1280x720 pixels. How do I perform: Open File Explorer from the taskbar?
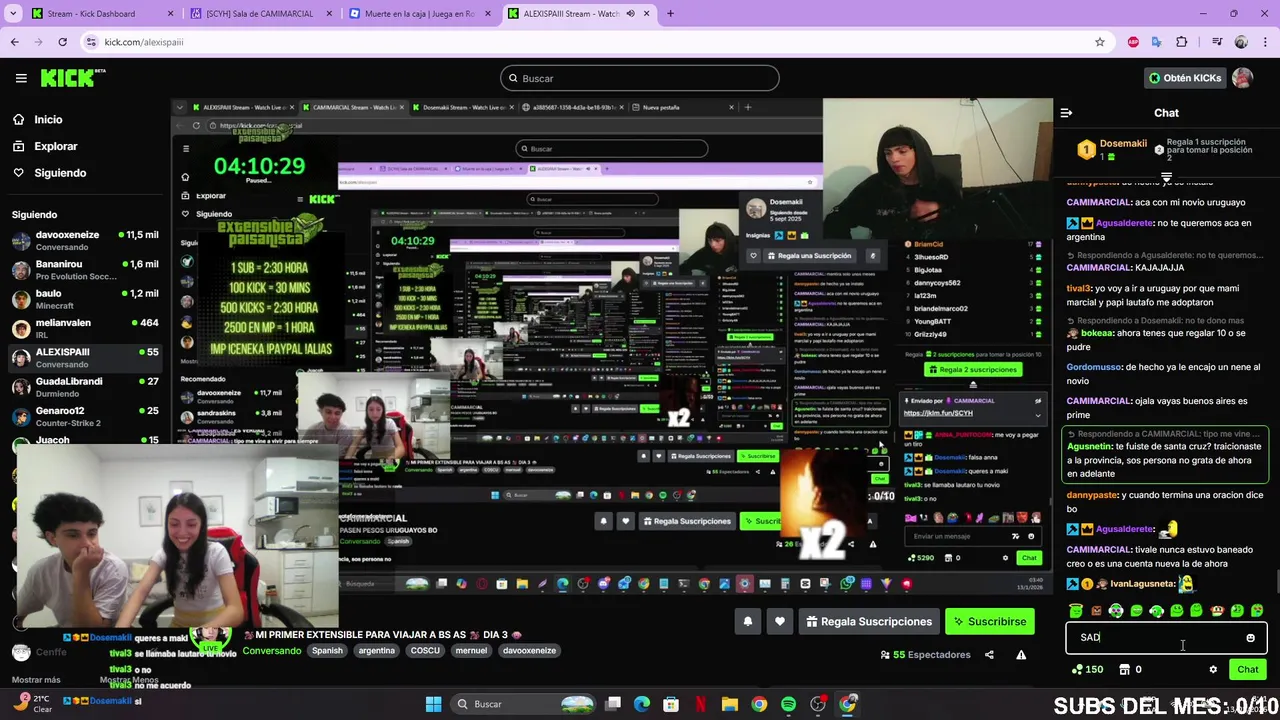[730, 704]
